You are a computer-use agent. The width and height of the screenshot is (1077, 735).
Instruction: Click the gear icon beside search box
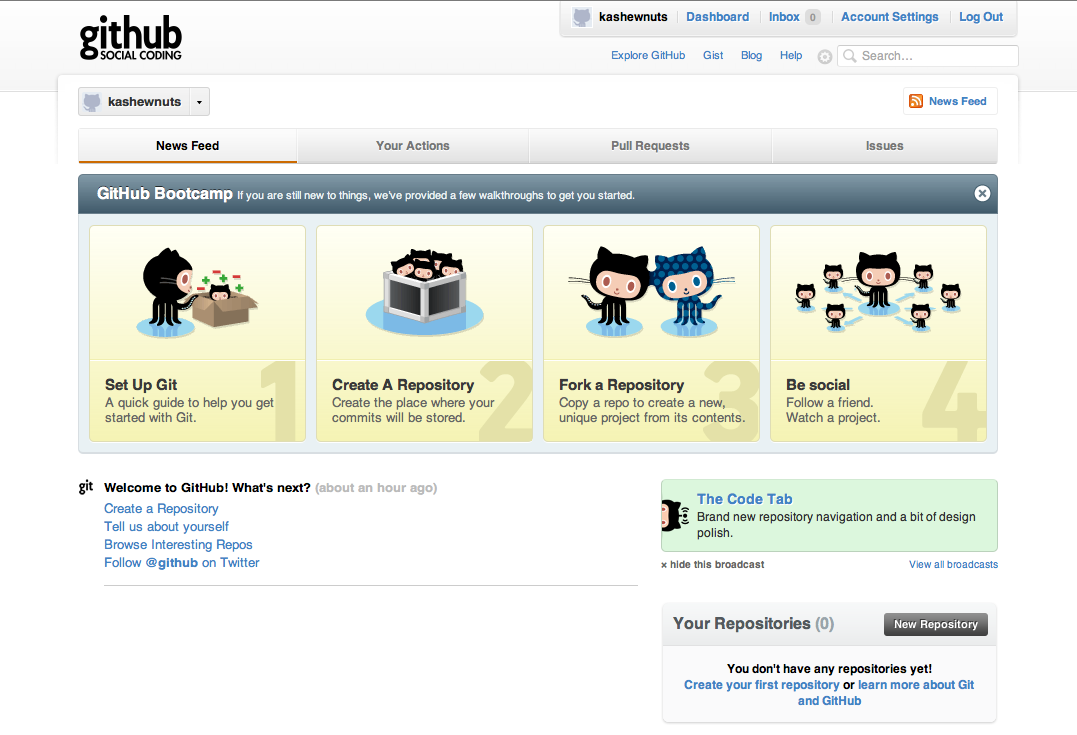pos(824,57)
